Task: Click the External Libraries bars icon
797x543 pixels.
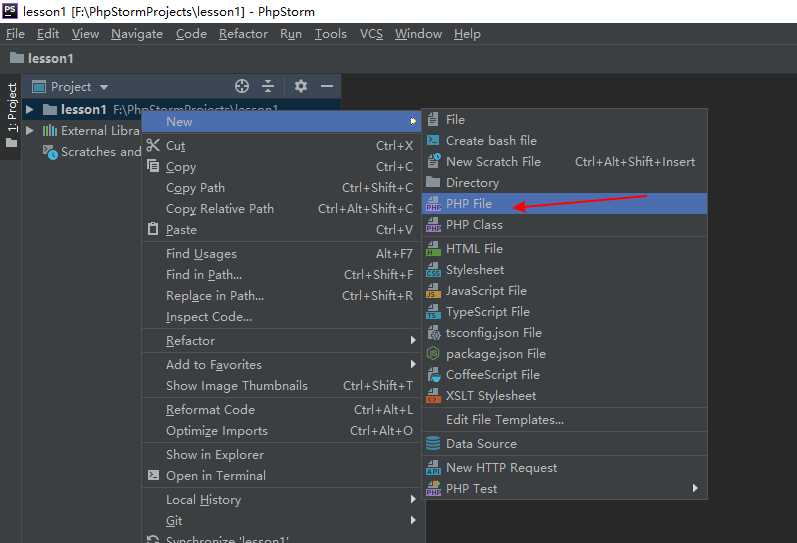Action: pyautogui.click(x=49, y=131)
